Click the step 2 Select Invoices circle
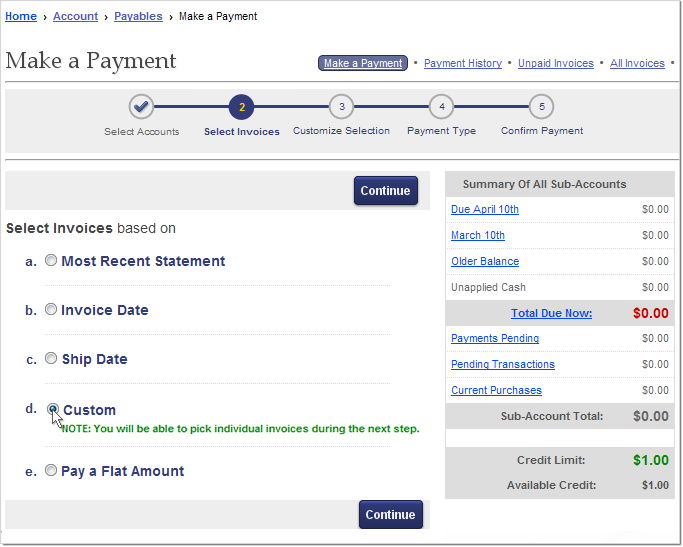This screenshot has height=547, width=683. [x=241, y=107]
